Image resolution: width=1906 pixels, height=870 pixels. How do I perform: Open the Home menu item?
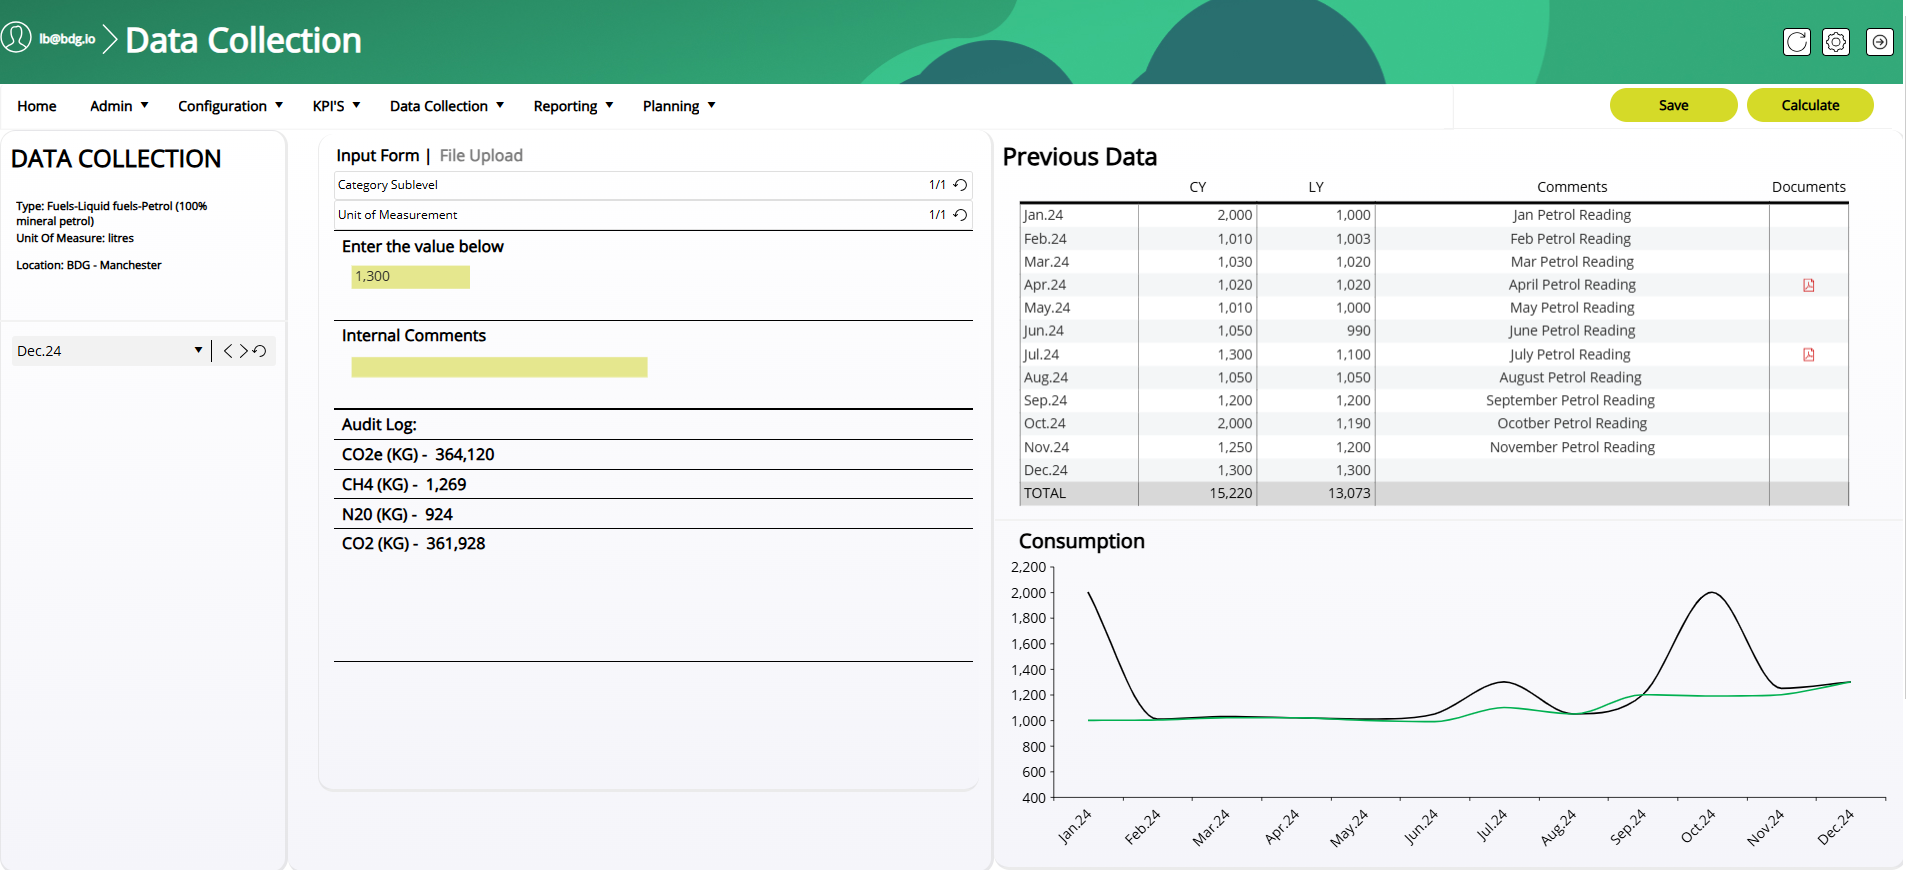[37, 106]
